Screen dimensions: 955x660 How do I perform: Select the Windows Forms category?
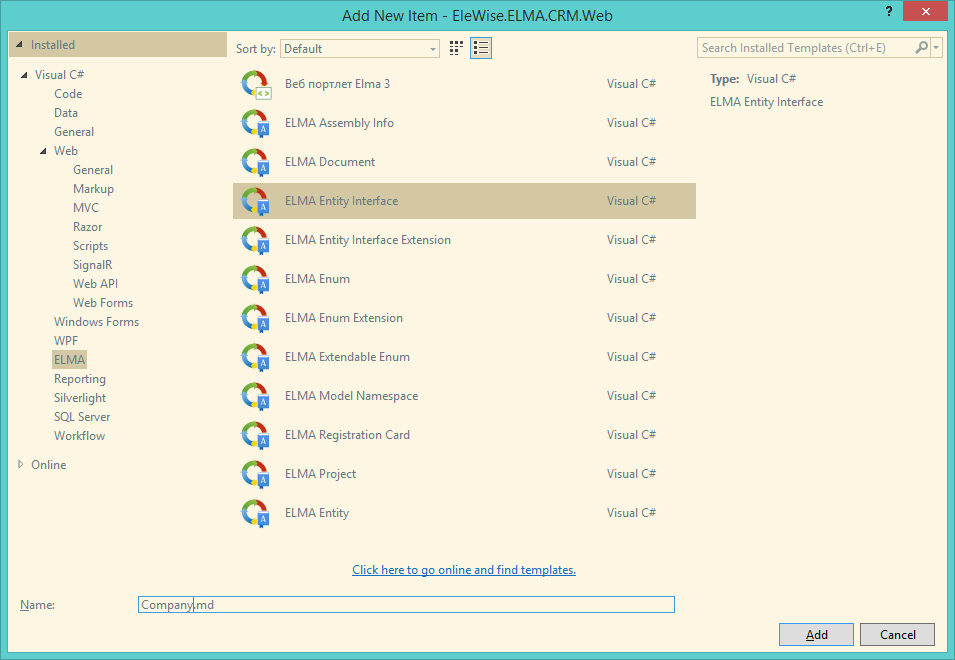96,321
